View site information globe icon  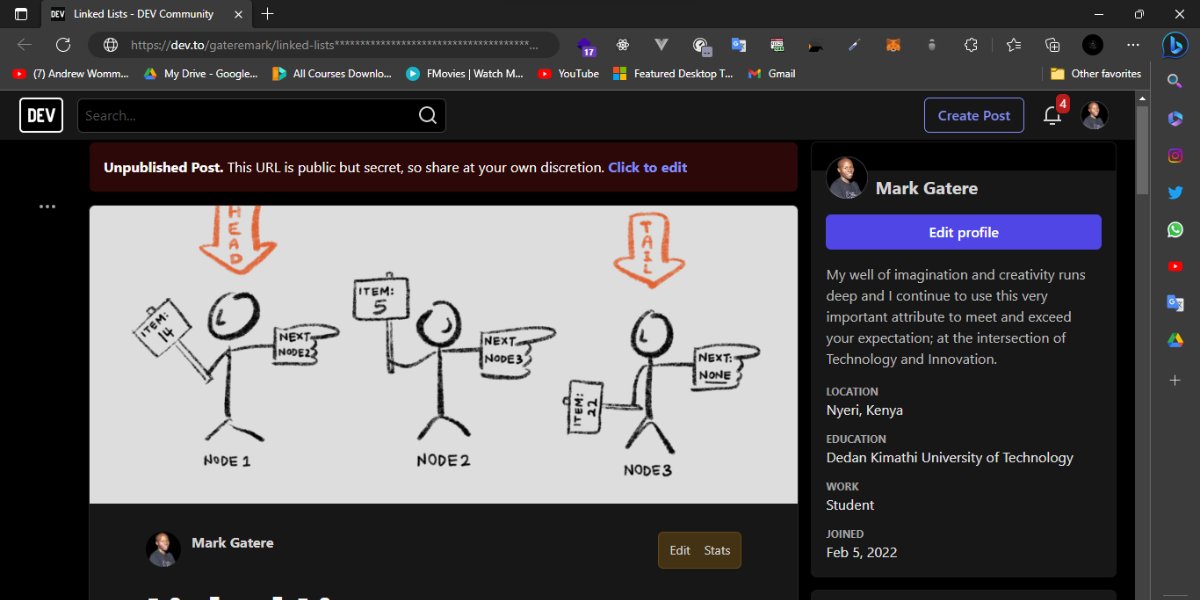110,45
